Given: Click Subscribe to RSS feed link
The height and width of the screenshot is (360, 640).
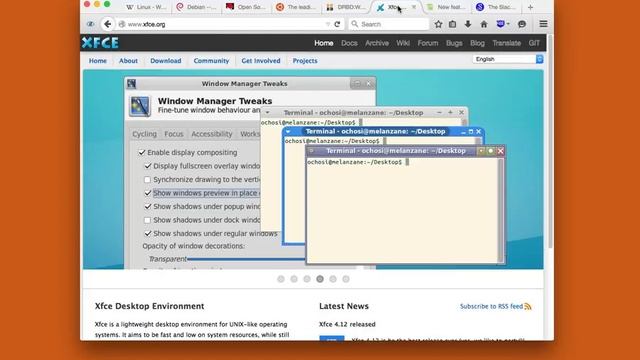Looking at the screenshot, I should pyautogui.click(x=491, y=306).
